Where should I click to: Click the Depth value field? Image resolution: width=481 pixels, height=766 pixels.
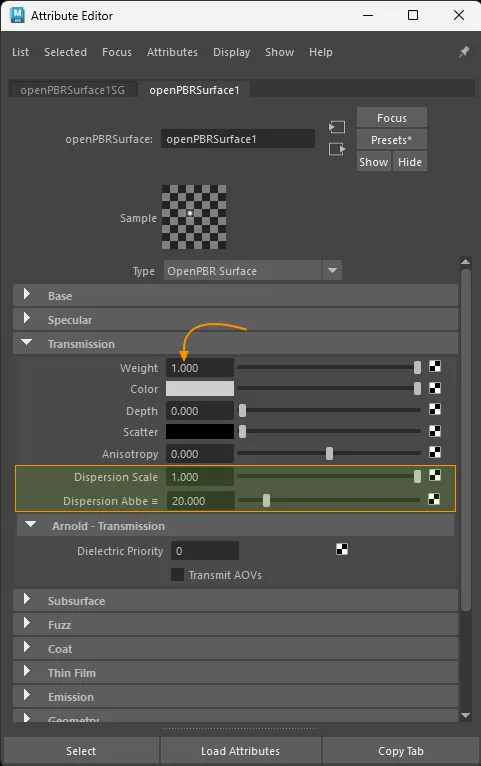point(200,410)
